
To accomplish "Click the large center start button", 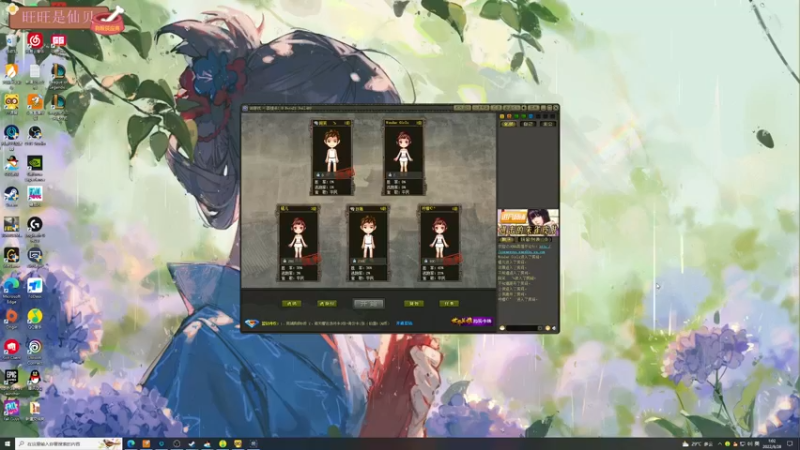I will coord(368,304).
